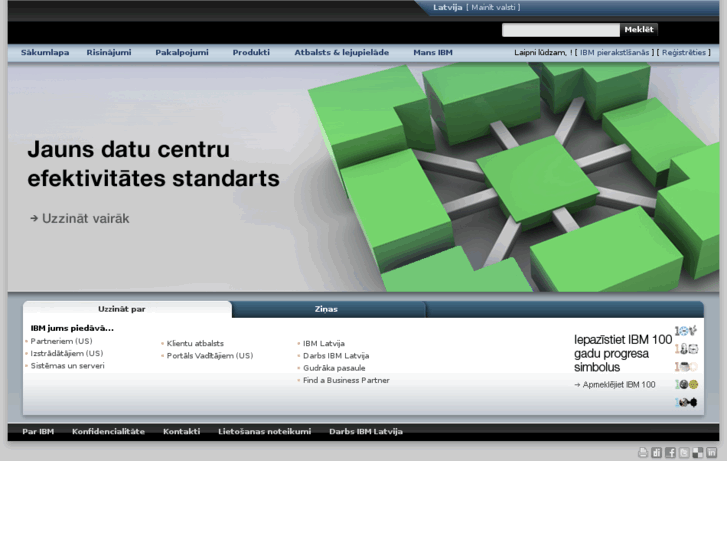Open the Partneriem (US) link
This screenshot has width=727, height=545.
61,341
